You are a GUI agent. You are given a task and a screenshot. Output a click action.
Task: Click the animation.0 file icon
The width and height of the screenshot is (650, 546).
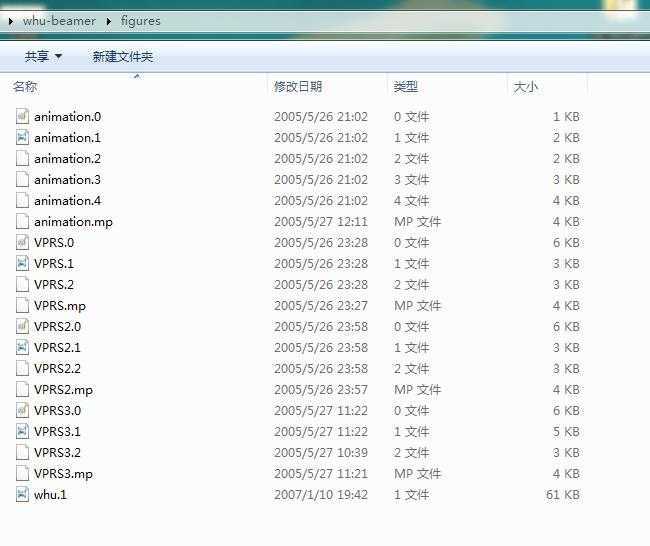point(22,116)
